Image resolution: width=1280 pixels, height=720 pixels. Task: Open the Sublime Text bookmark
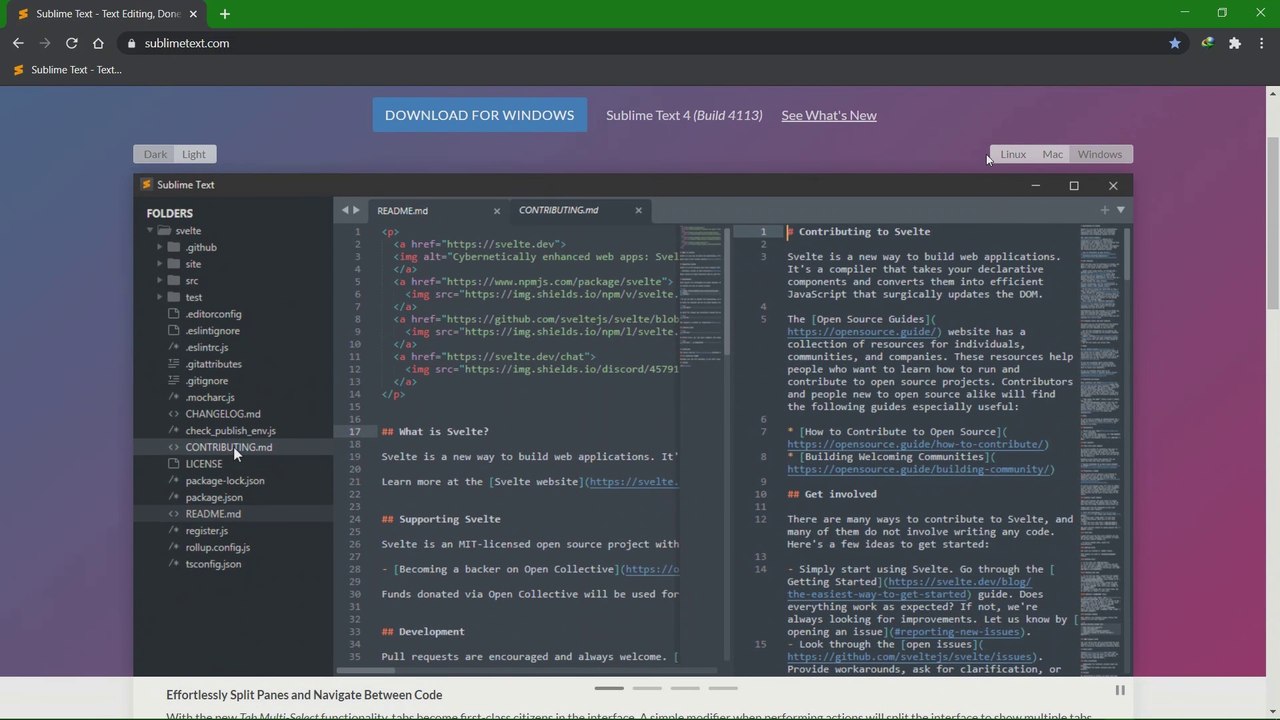point(68,70)
